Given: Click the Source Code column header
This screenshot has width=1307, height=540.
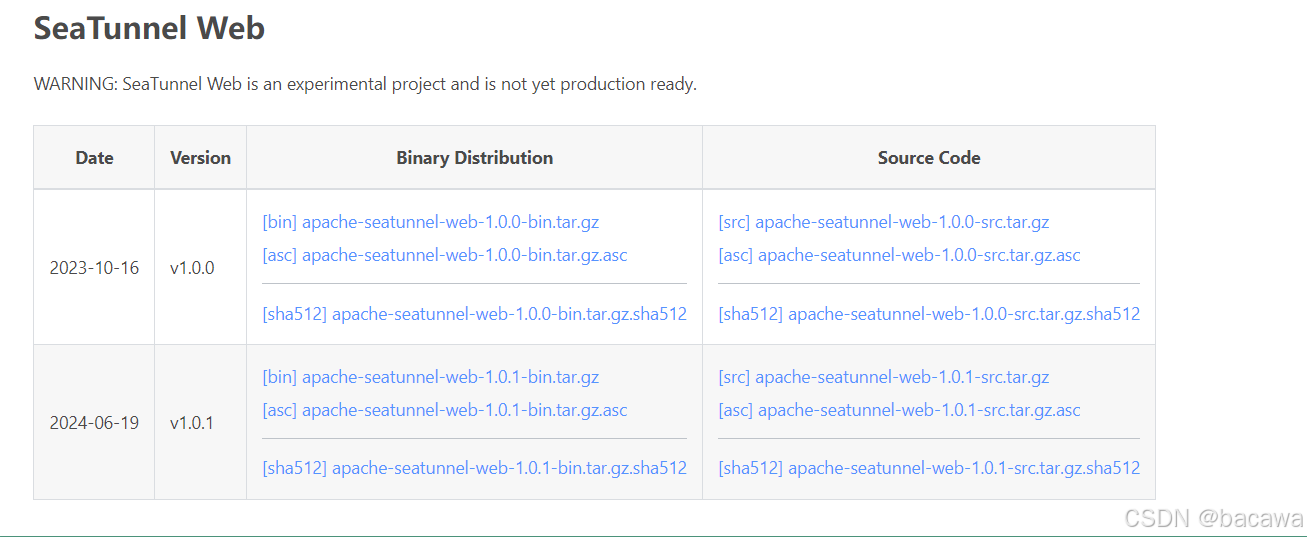Looking at the screenshot, I should coord(929,158).
